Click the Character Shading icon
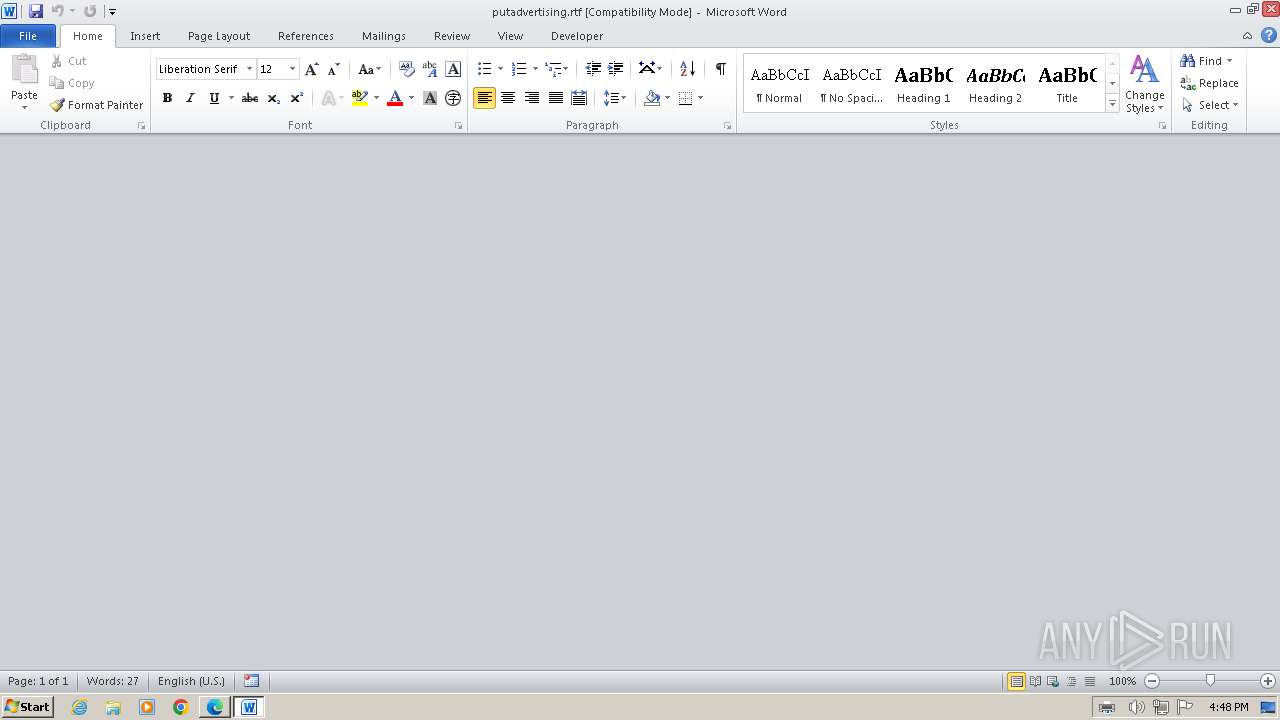The width and height of the screenshot is (1280, 720). (x=430, y=98)
